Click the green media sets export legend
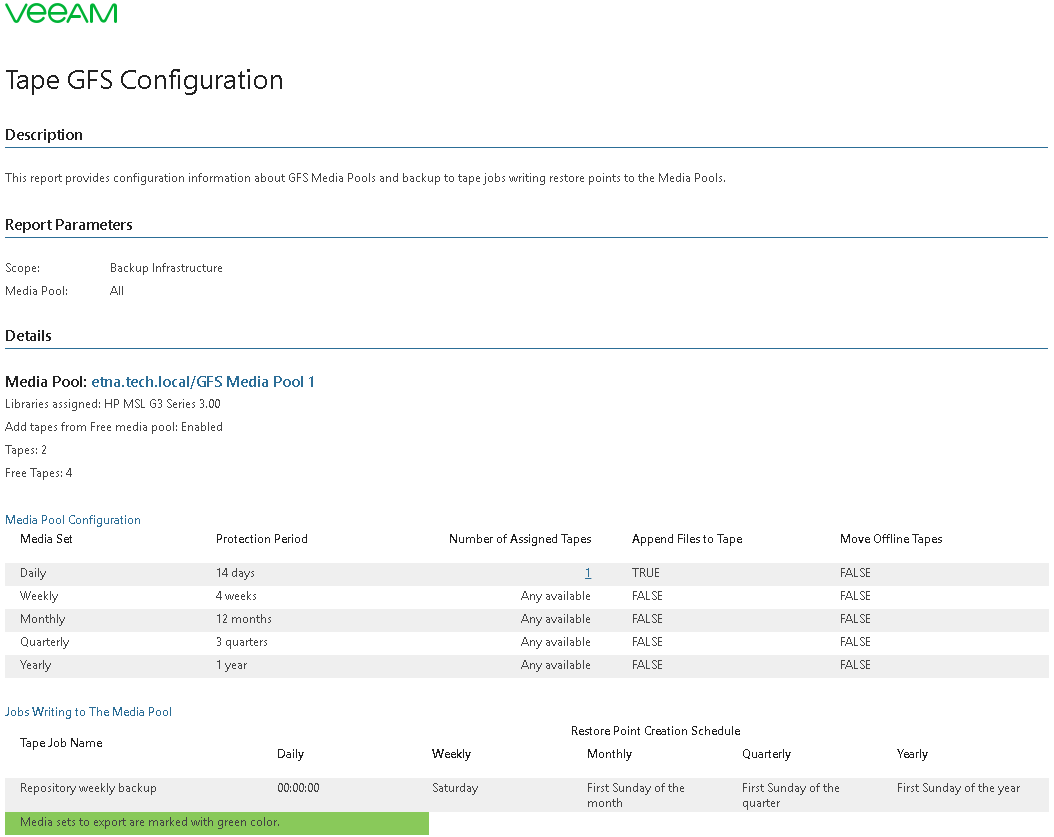 pyautogui.click(x=216, y=824)
